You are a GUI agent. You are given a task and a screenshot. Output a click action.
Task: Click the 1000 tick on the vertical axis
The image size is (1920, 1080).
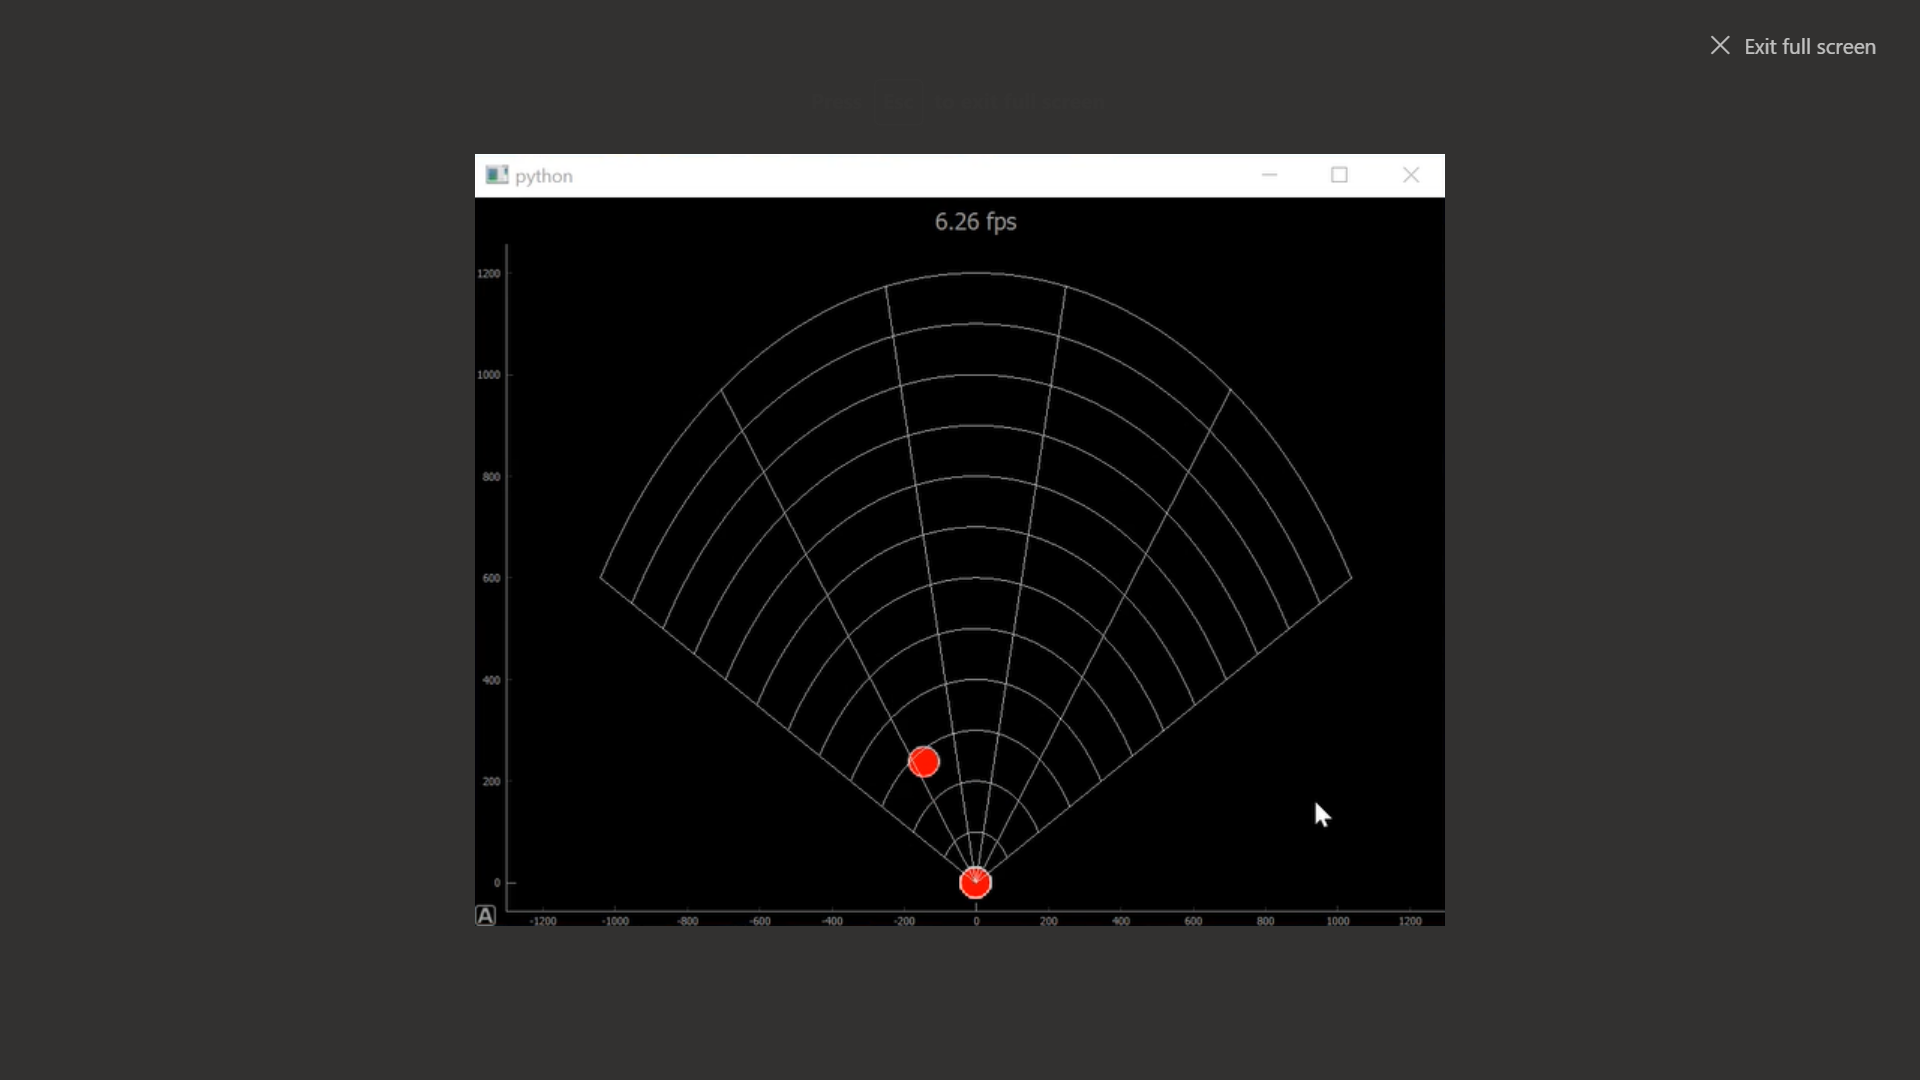(488, 375)
